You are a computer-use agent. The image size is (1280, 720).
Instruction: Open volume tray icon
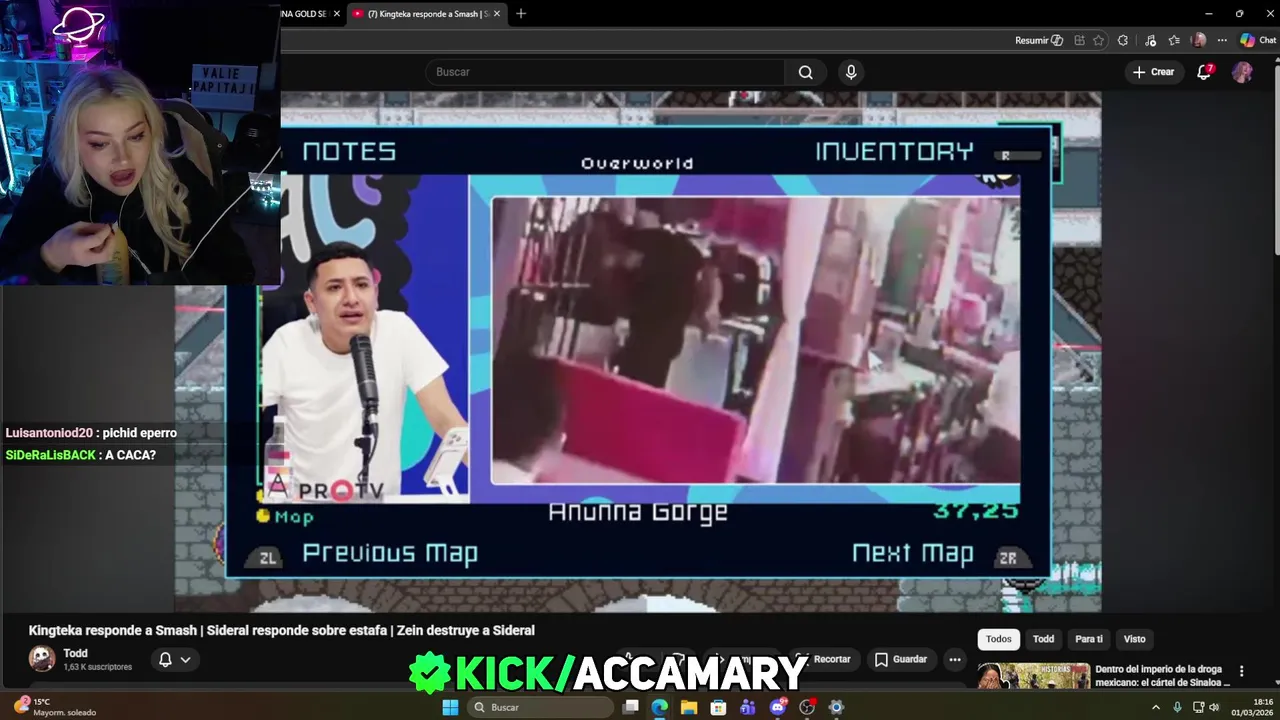[x=1214, y=707]
